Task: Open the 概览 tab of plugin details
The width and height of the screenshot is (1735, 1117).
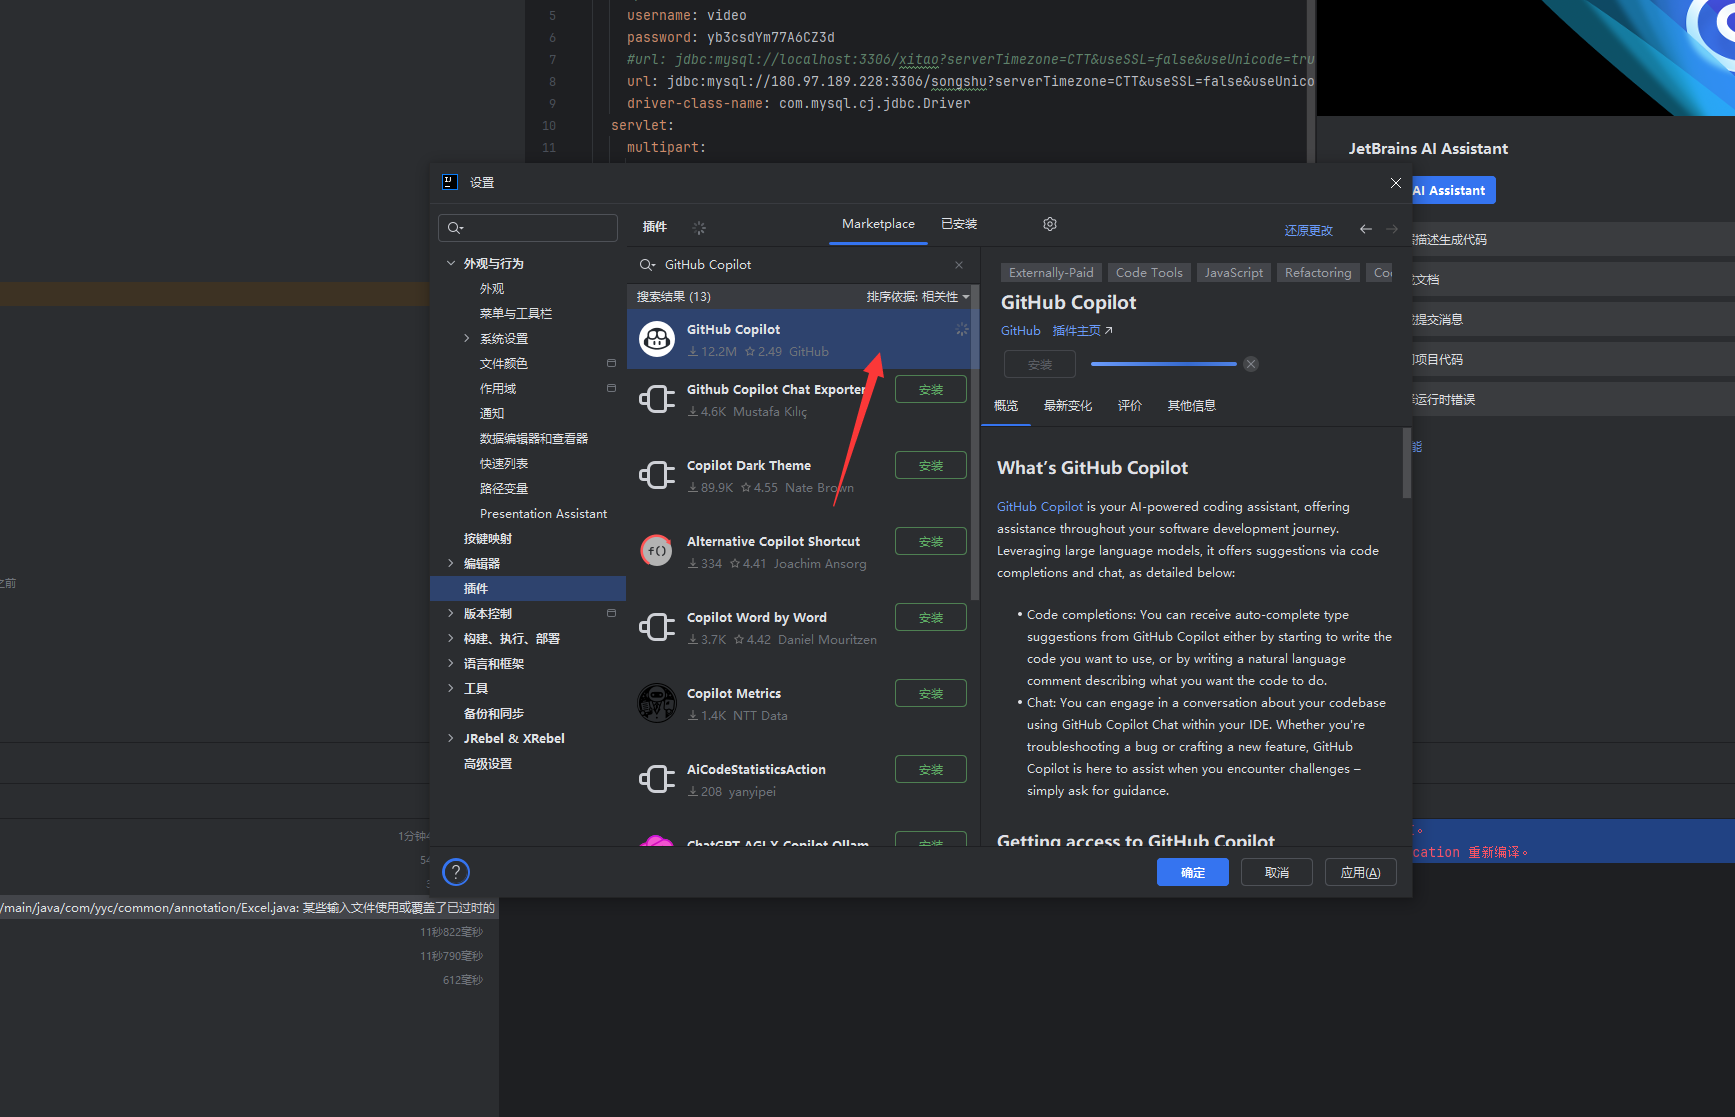Action: click(x=1006, y=406)
